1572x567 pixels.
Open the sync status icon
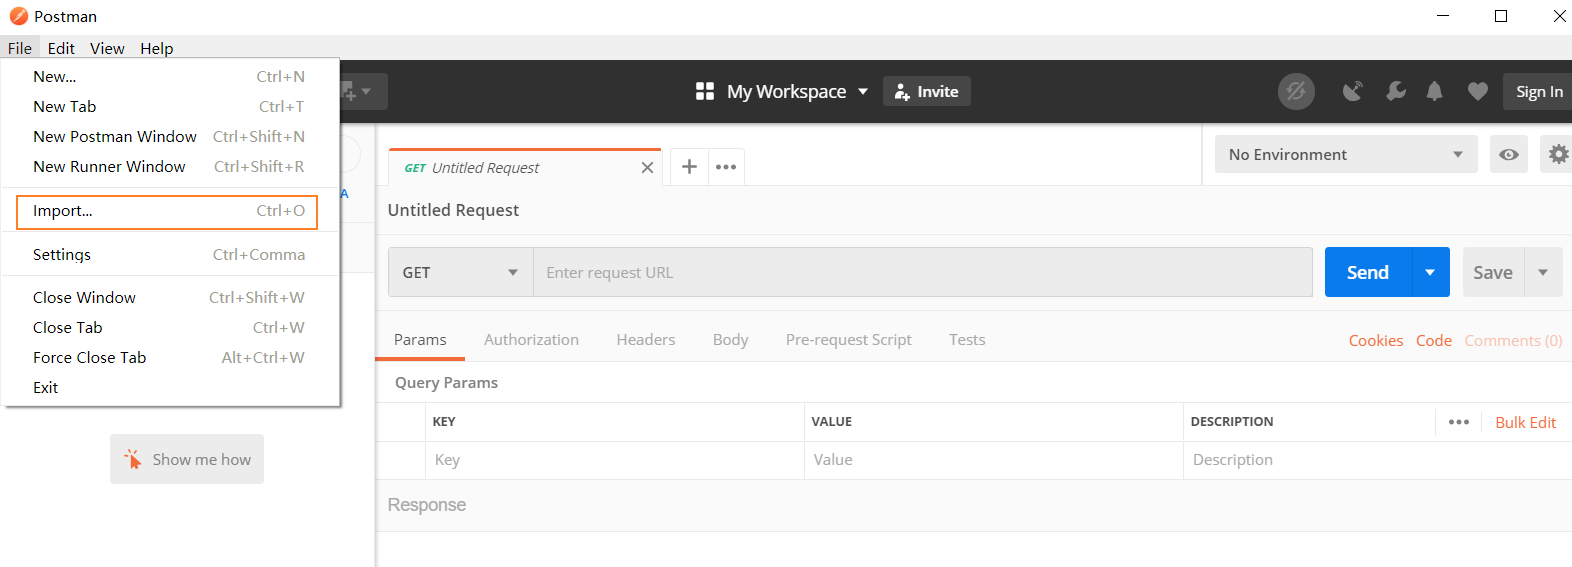click(x=1296, y=91)
